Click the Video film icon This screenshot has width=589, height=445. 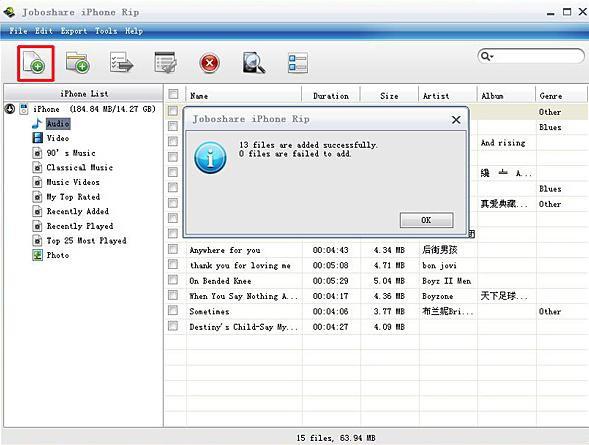pyautogui.click(x=37, y=138)
